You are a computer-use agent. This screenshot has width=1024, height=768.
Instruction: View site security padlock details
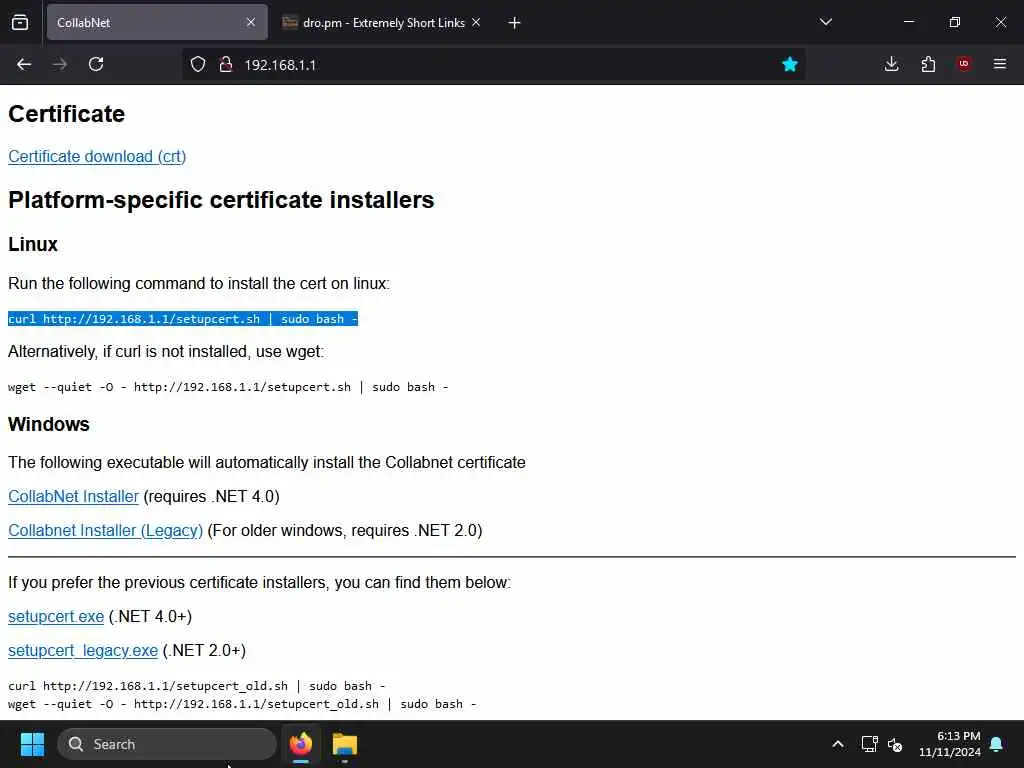pyautogui.click(x=226, y=64)
